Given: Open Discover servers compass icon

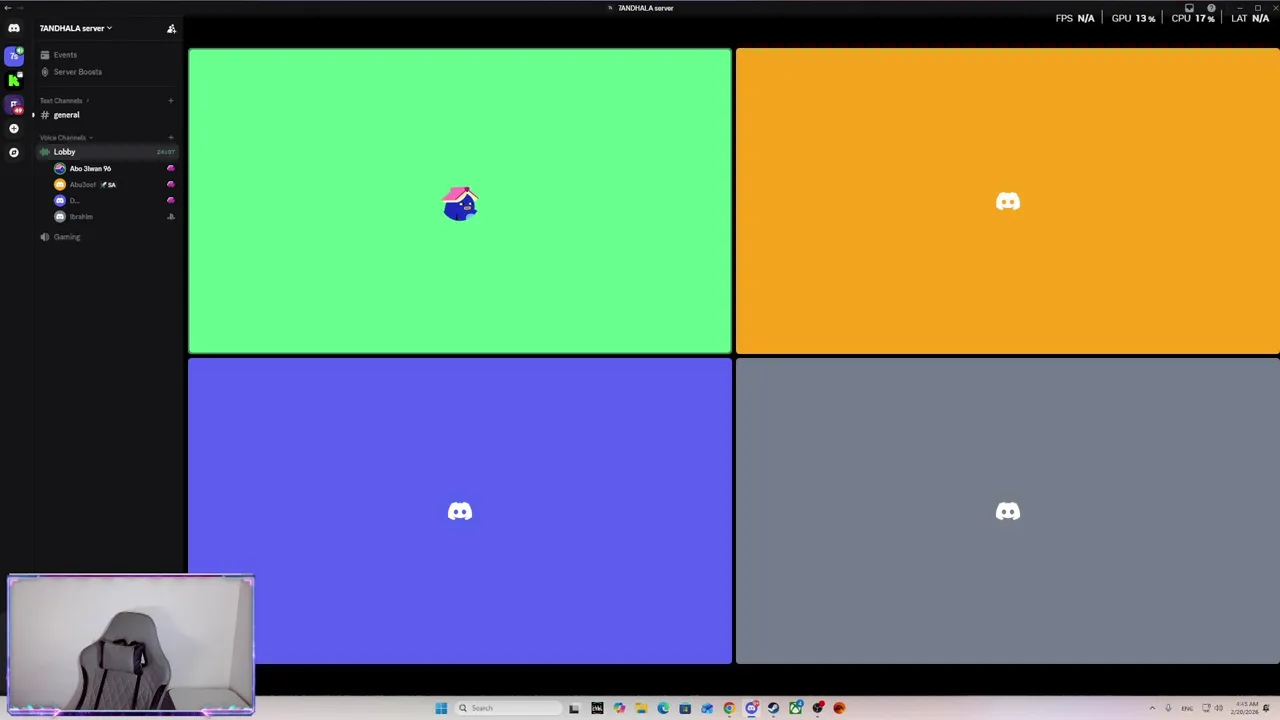Looking at the screenshot, I should [14, 152].
